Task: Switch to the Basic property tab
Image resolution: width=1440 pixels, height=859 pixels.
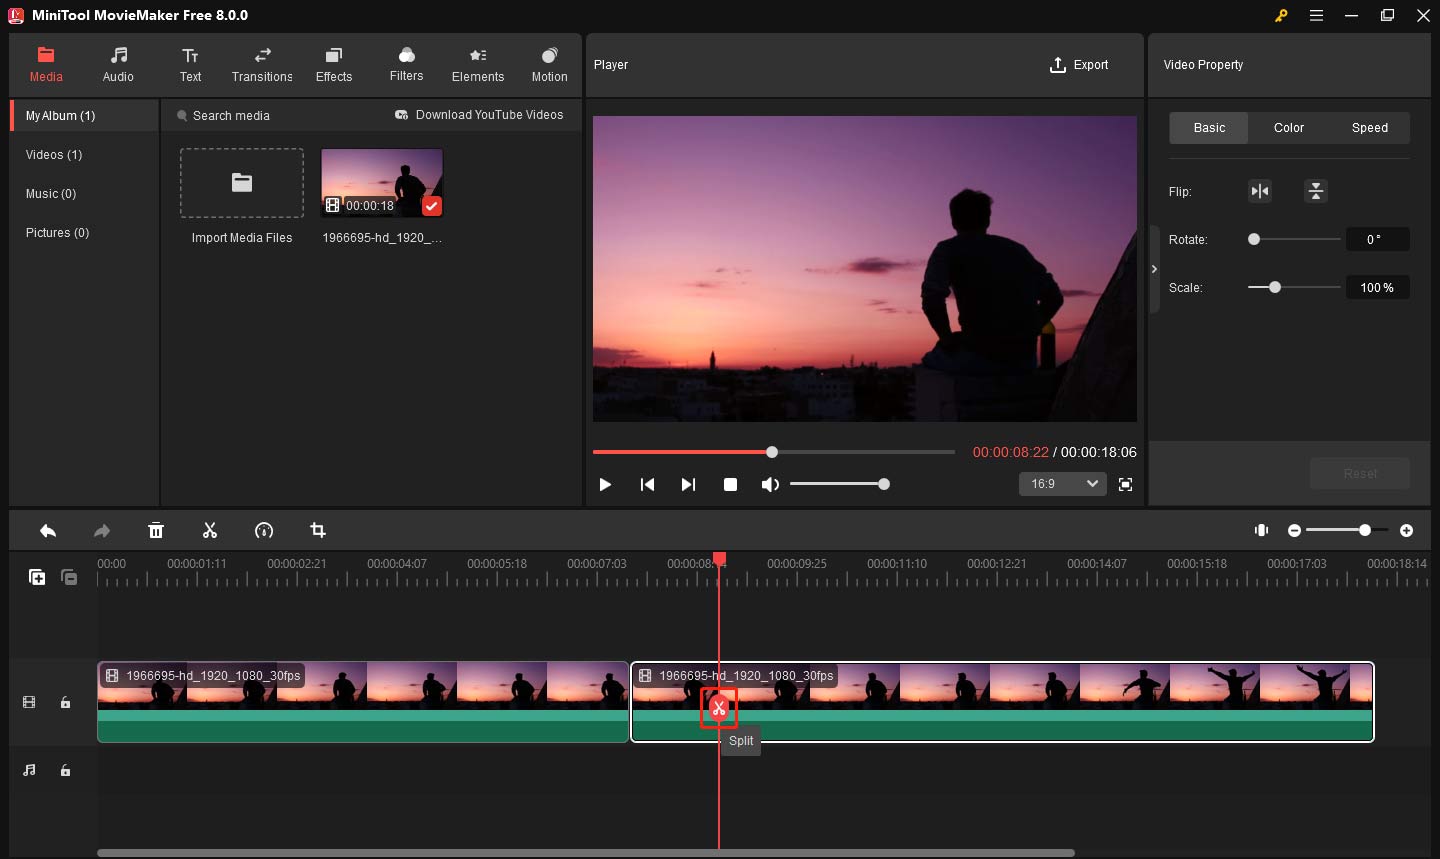Action: [x=1209, y=128]
